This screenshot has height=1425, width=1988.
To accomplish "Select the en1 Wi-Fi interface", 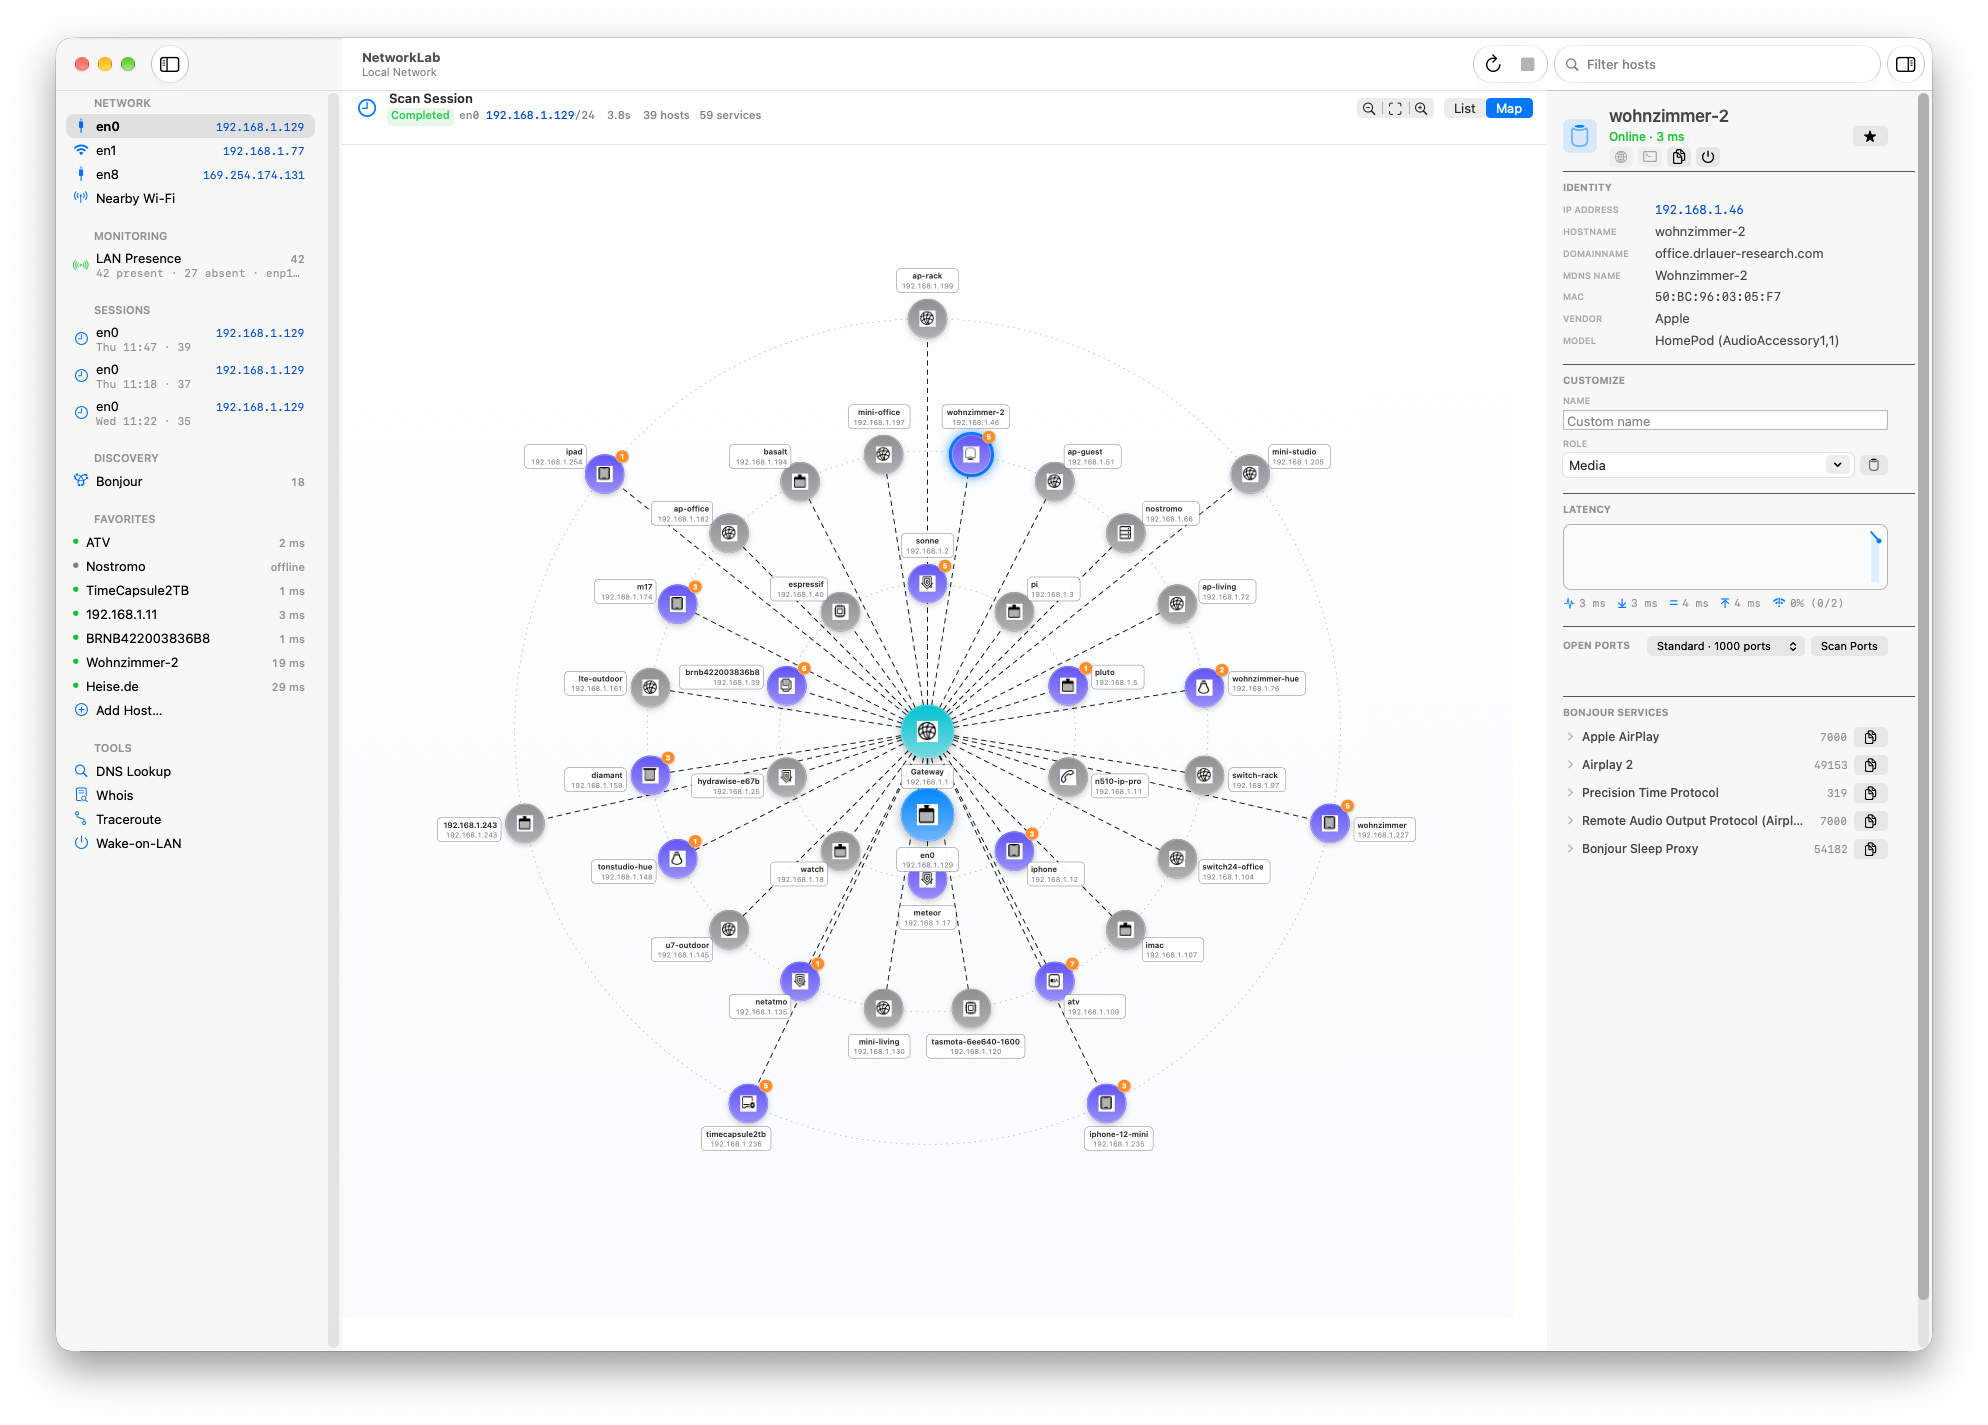I will click(190, 151).
